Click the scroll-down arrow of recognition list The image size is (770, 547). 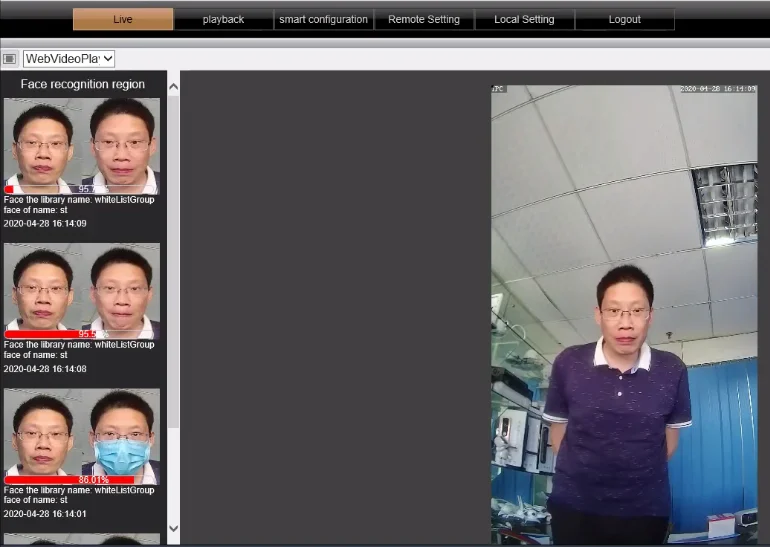click(173, 528)
